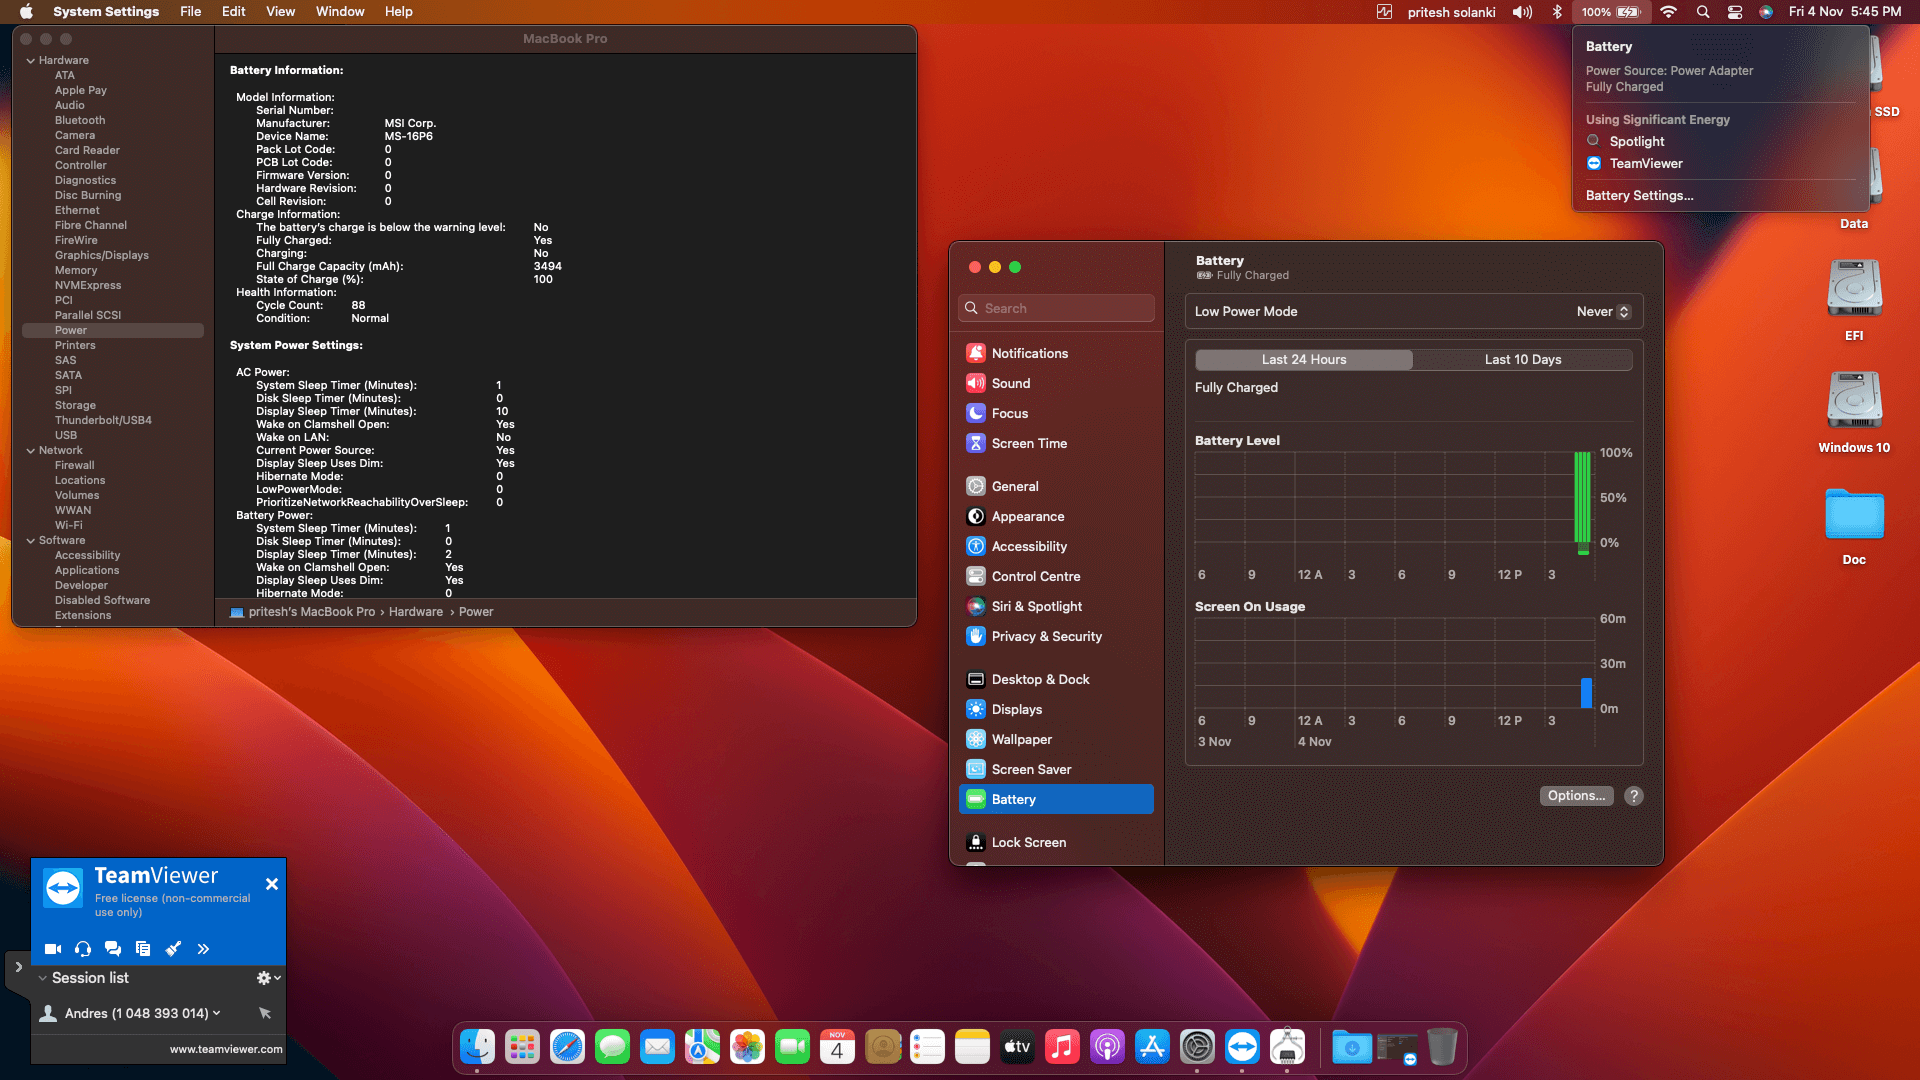Start video in TeamViewer panel
The image size is (1920, 1080).
tap(53, 949)
